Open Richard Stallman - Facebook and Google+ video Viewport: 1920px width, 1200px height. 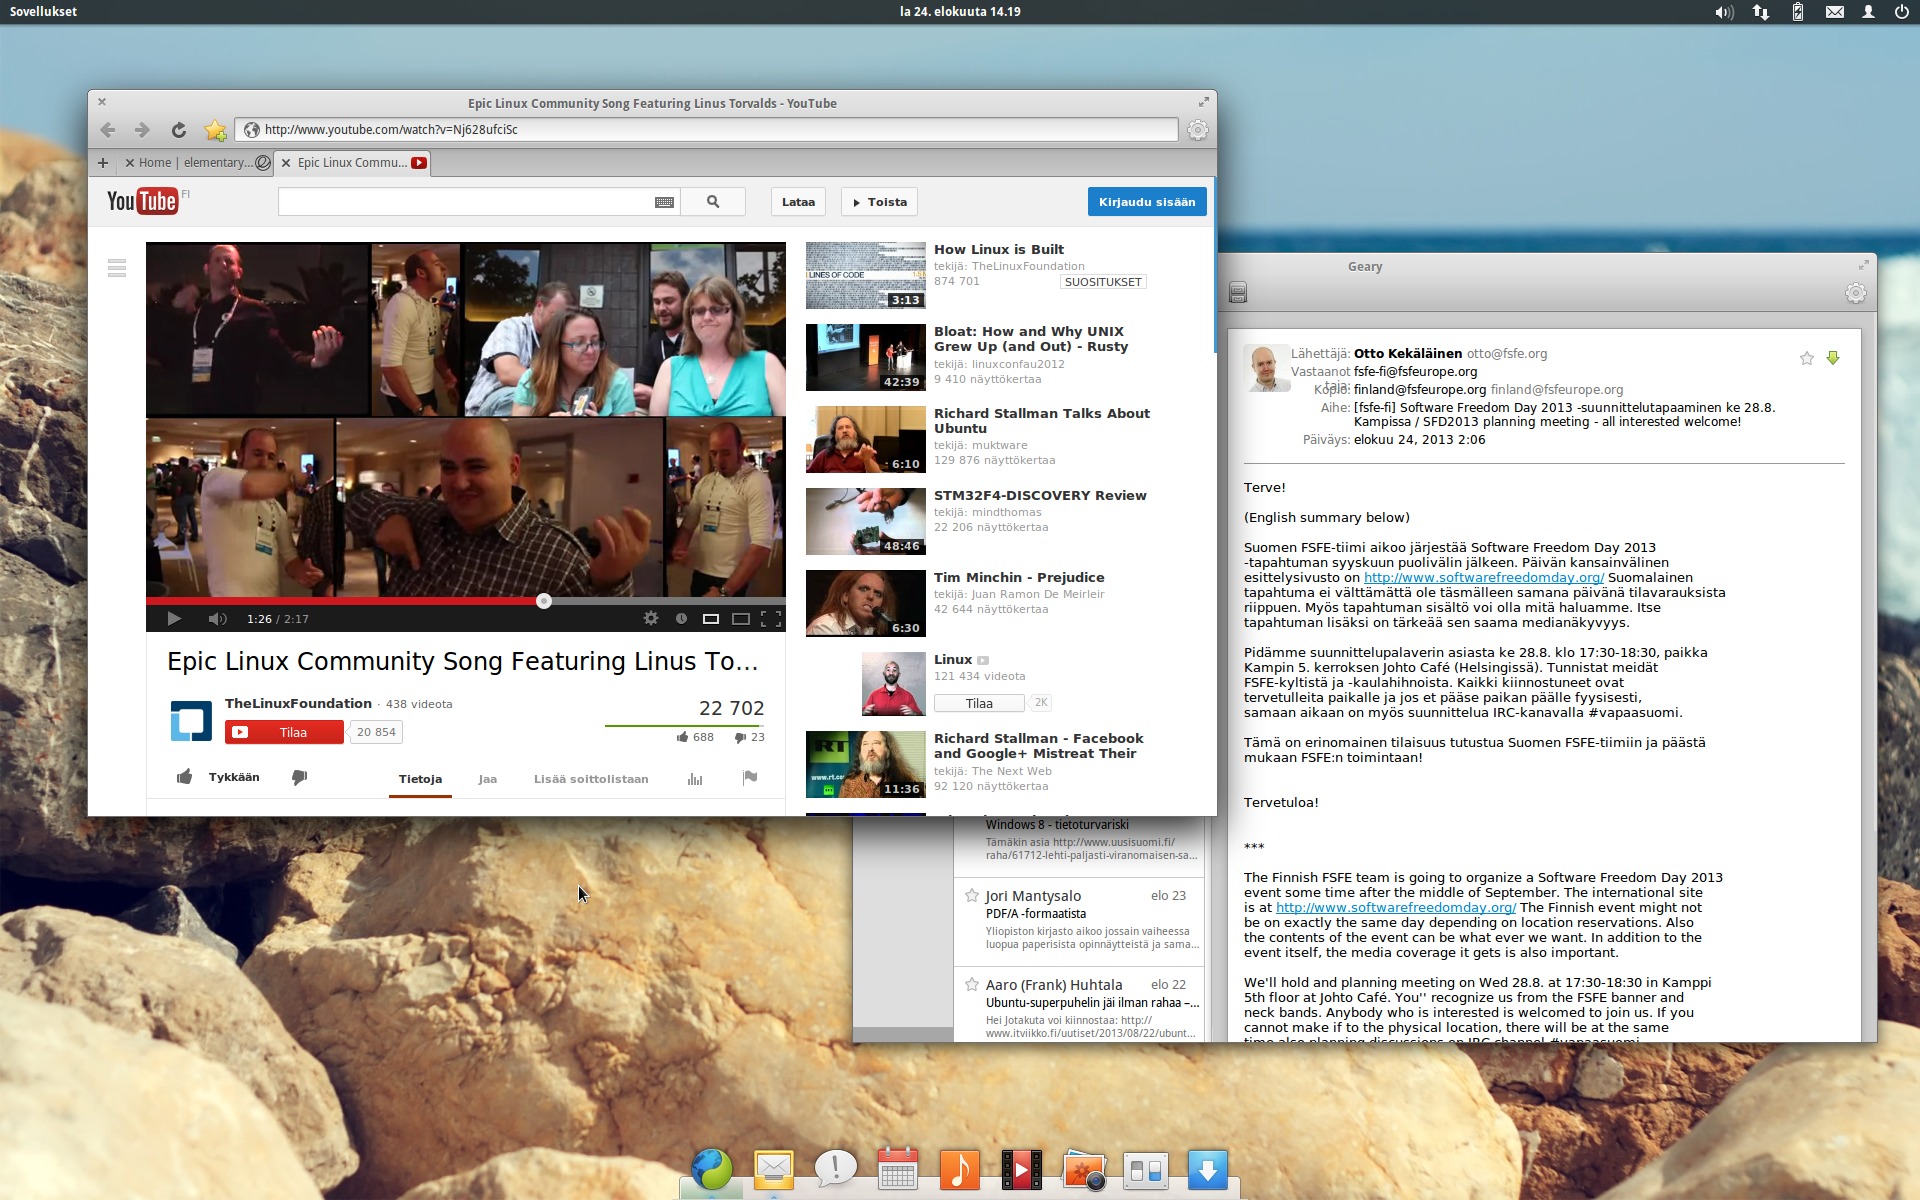pos(1039,746)
